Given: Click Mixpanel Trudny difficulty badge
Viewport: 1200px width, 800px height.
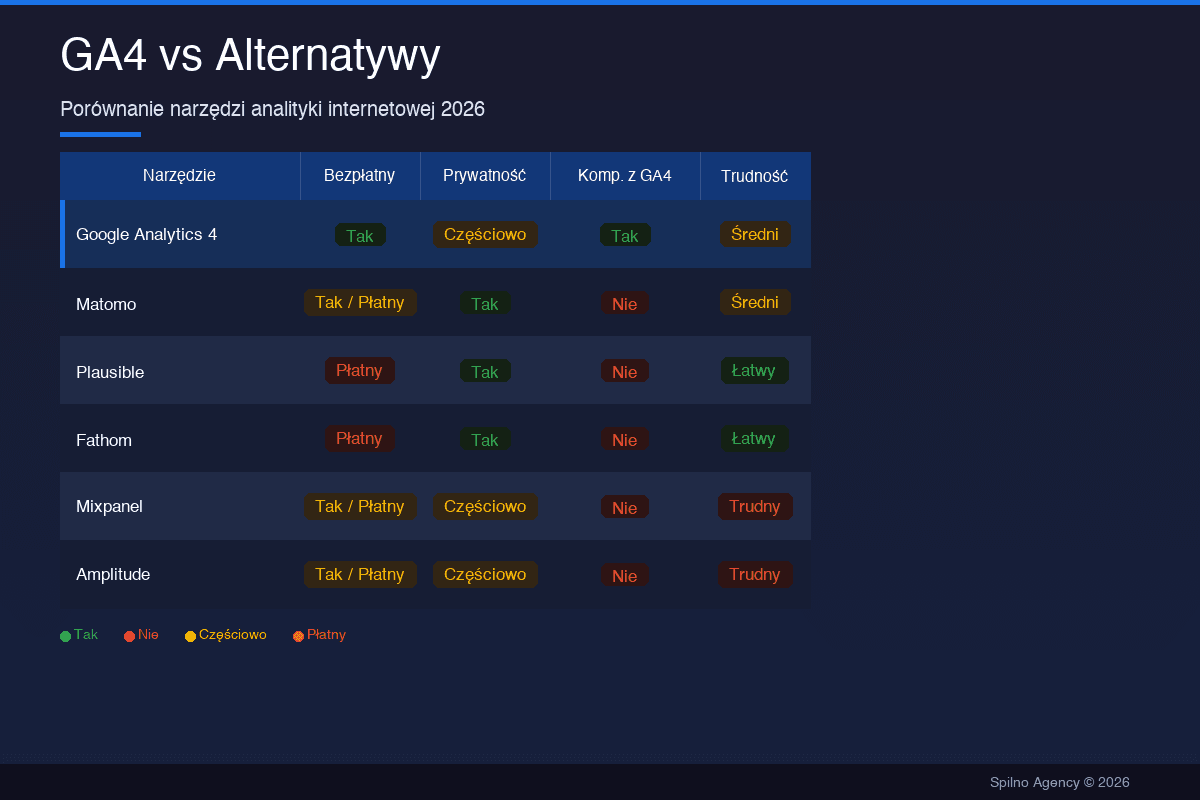Looking at the screenshot, I should tap(755, 506).
